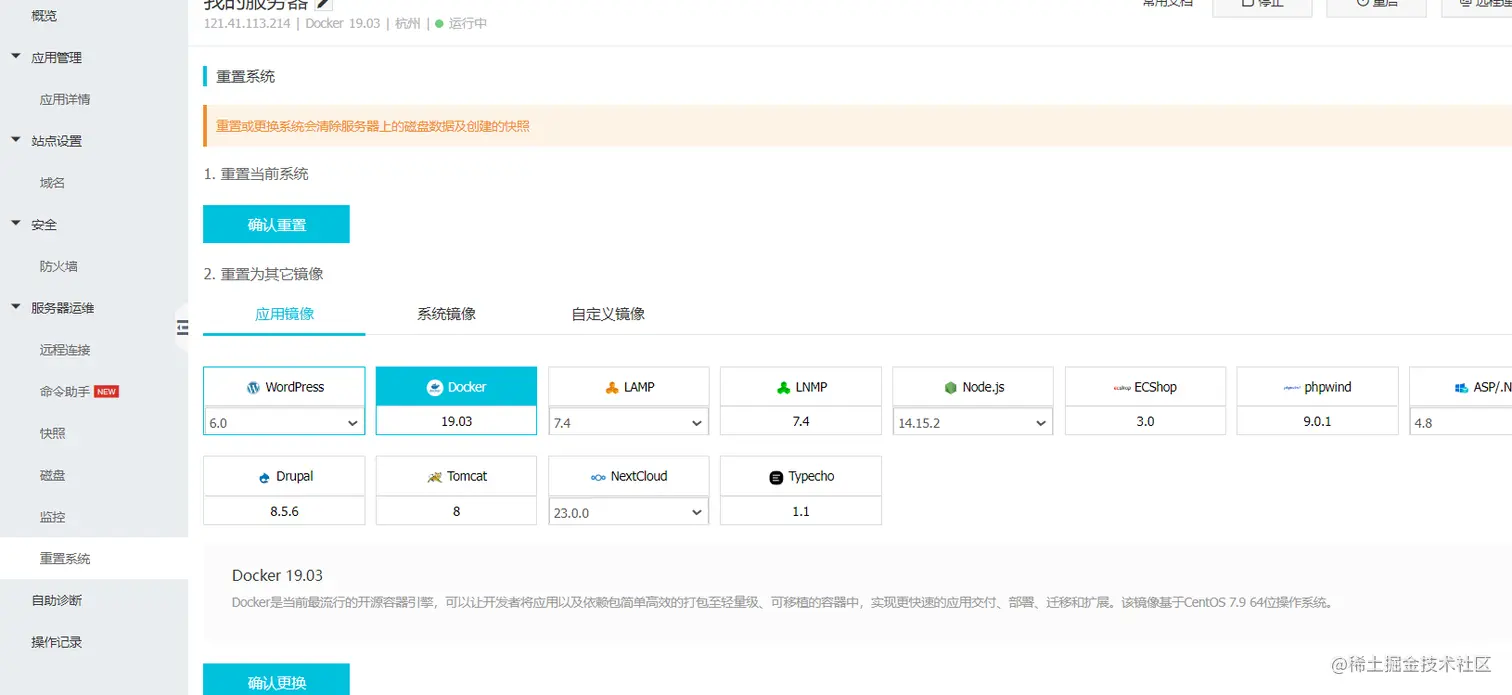Click the Typecho logo icon
The image size is (1512, 695).
point(776,477)
